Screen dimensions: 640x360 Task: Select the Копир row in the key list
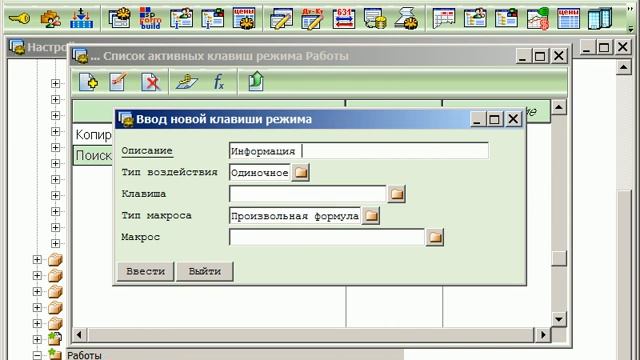[x=93, y=134]
